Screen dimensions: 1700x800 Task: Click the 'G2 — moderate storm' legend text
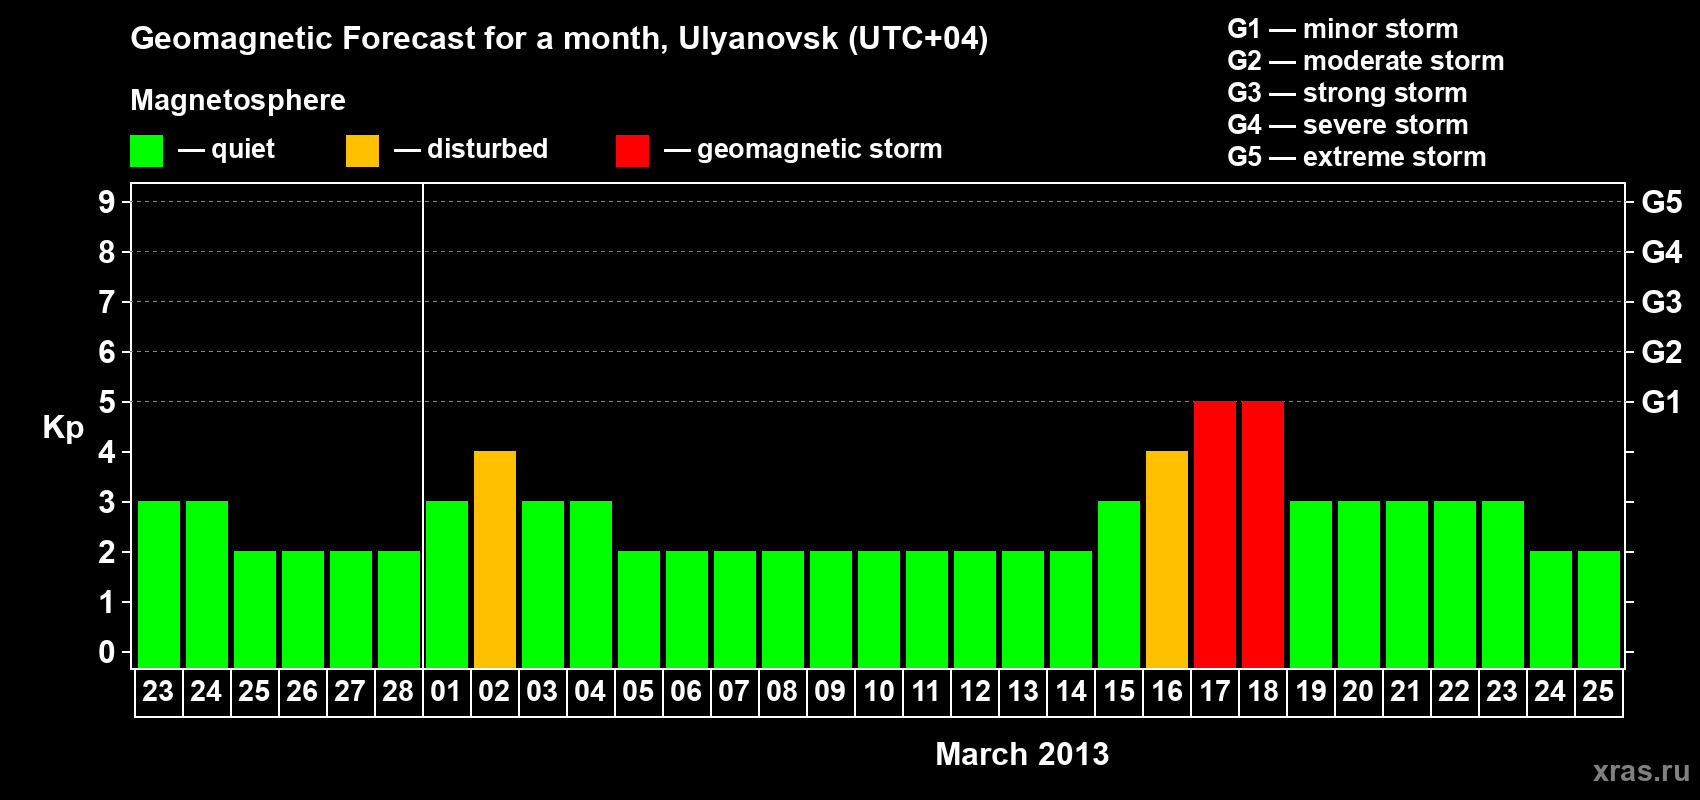tap(1366, 61)
